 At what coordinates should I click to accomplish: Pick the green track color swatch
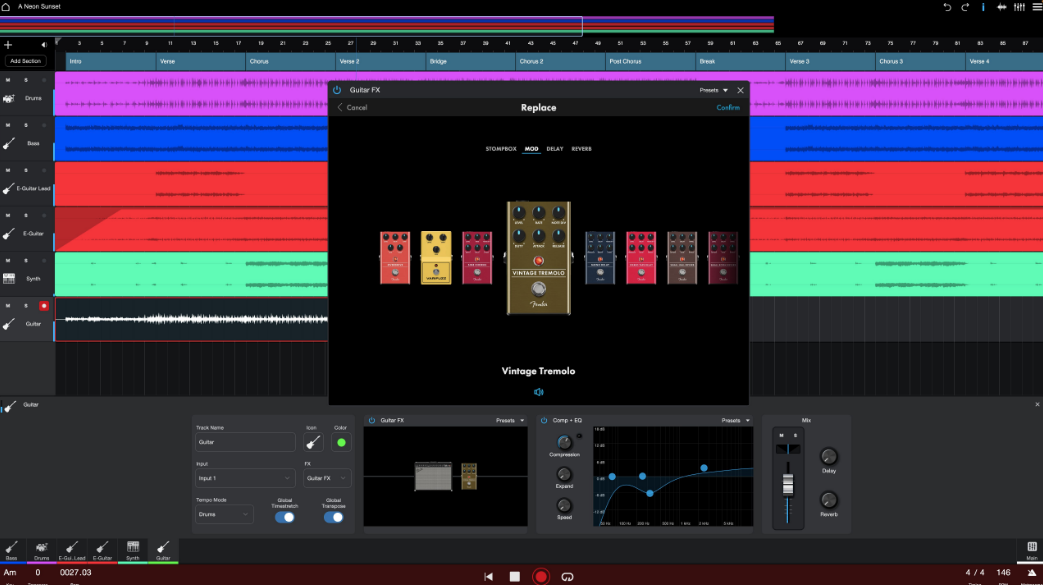341,442
